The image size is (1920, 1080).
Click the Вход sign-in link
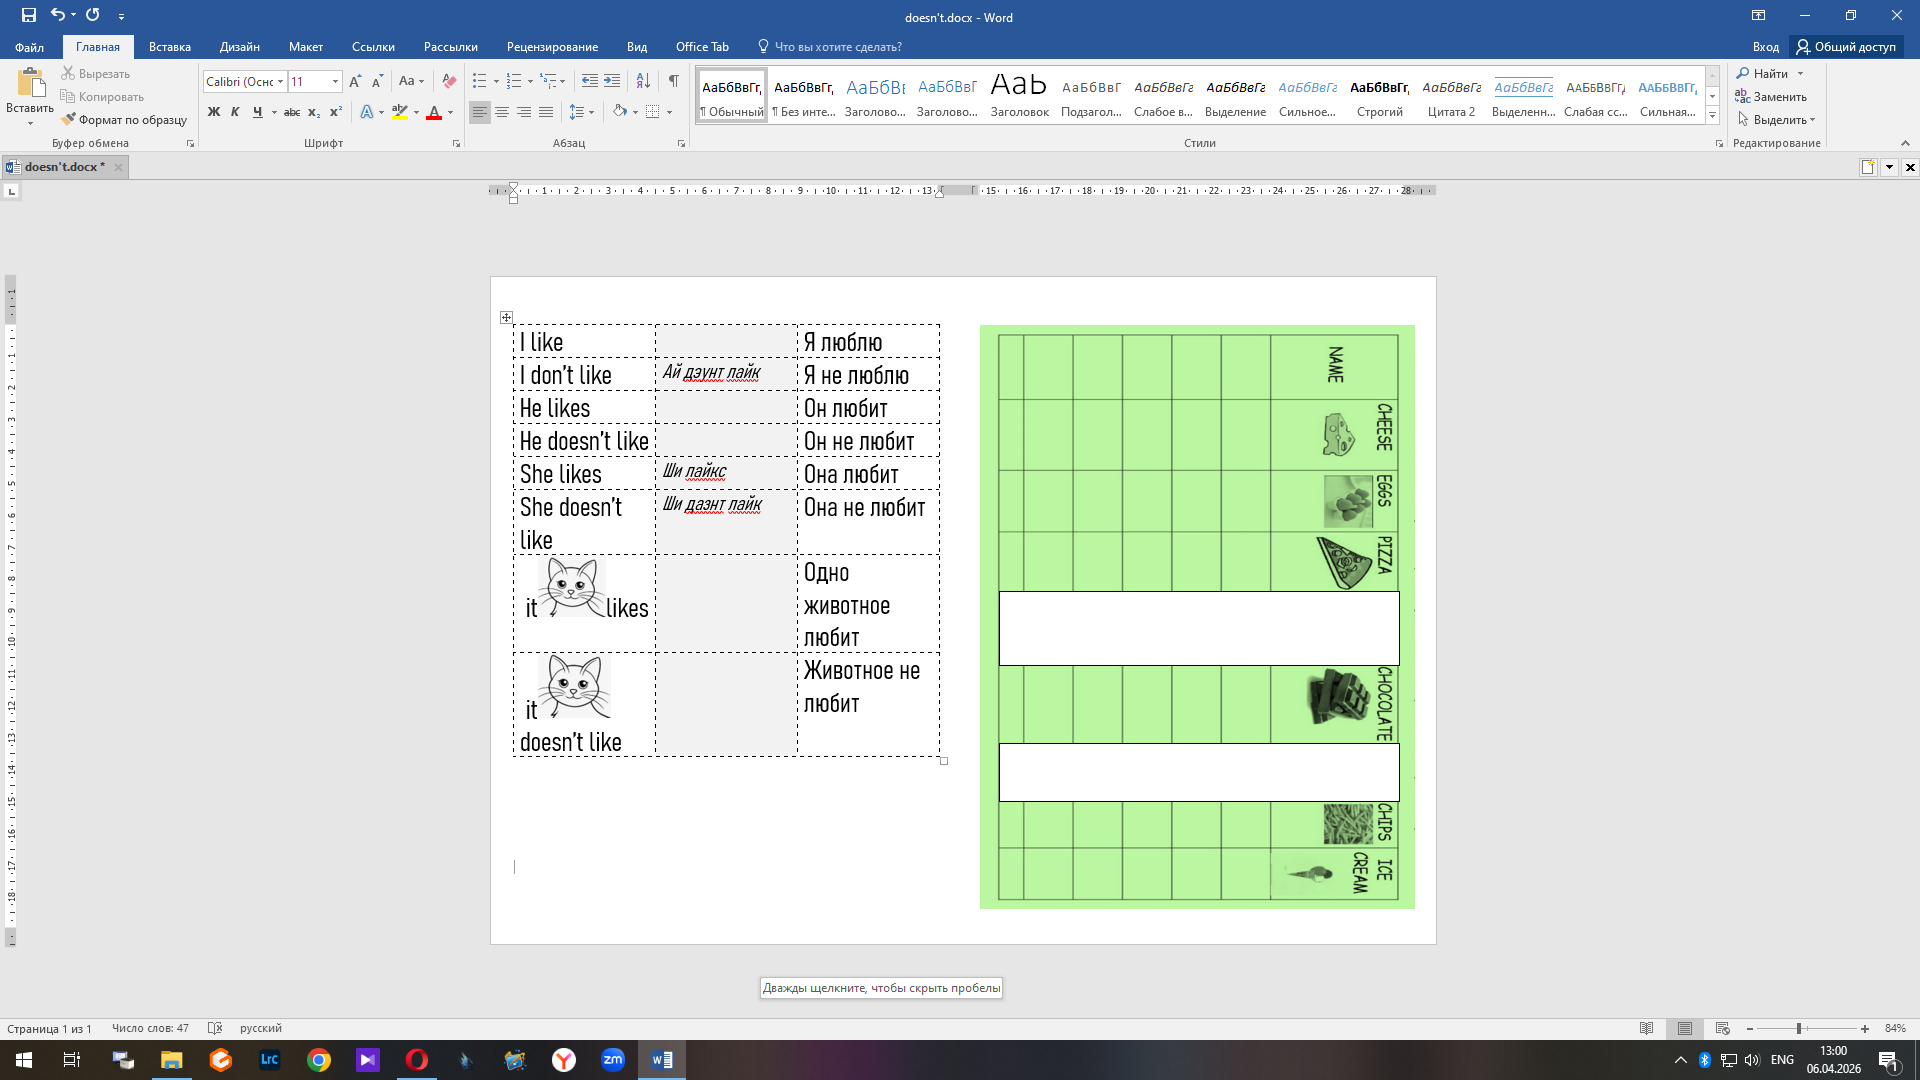pyautogui.click(x=1766, y=47)
